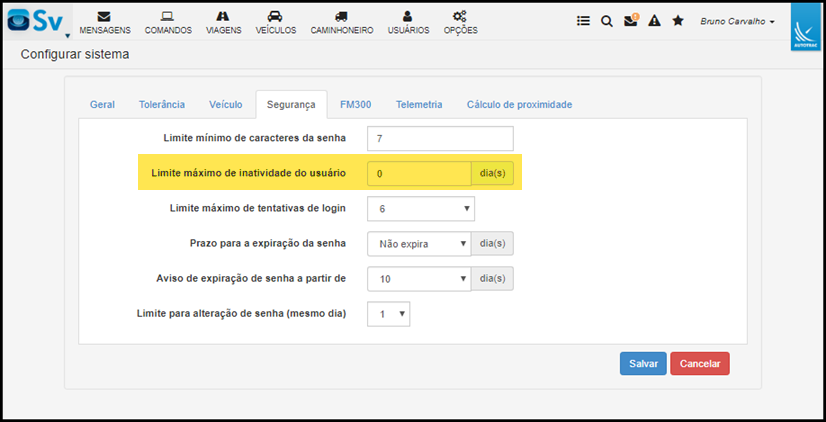Open the Caminhoneiro truck icon menu

point(341,23)
